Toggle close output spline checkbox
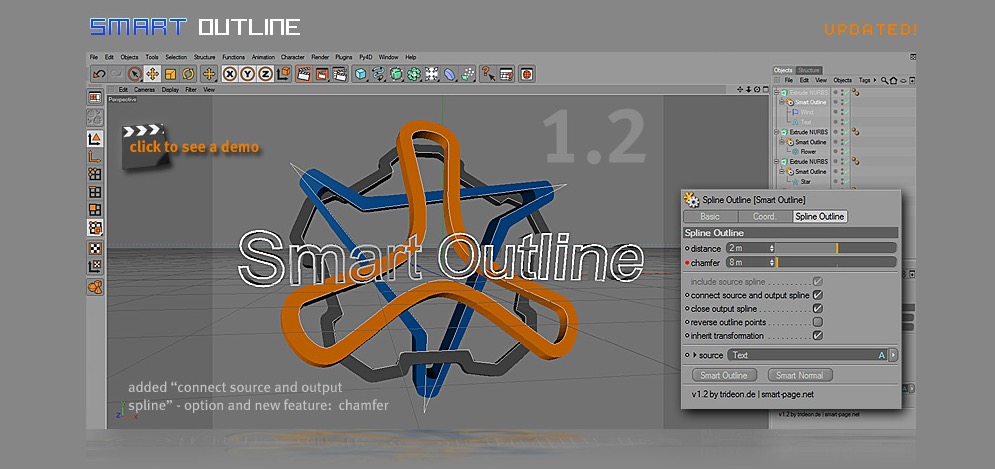The image size is (995, 469). (818, 308)
